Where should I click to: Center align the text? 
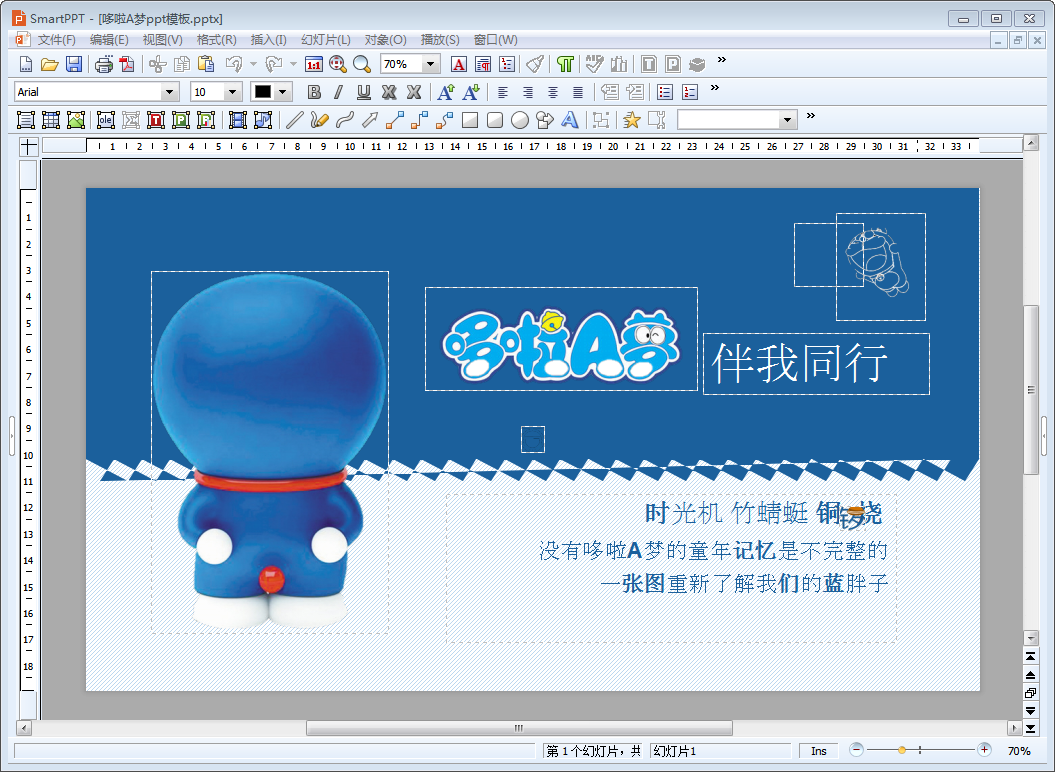(x=552, y=92)
